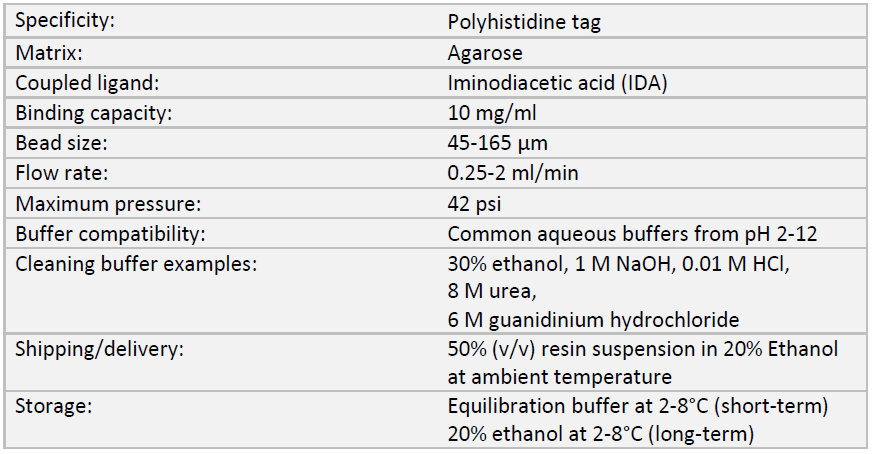Click the "Agarose" value cell
Image resolution: width=875 pixels, height=454 pixels.
[485, 52]
